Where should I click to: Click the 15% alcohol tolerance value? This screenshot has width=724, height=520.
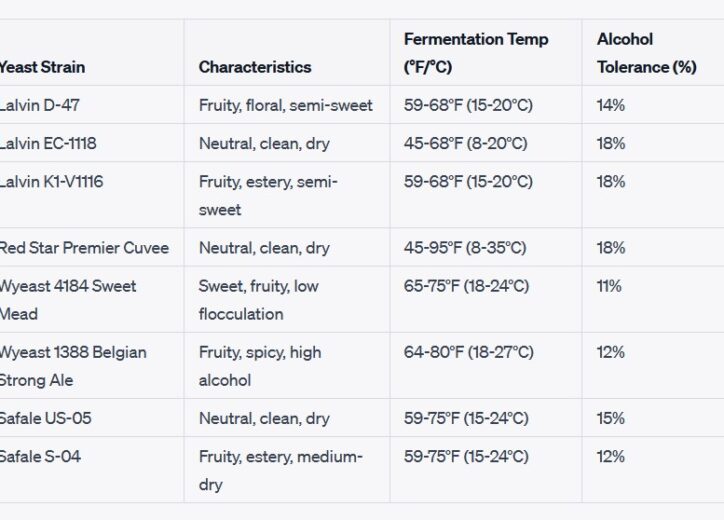610,418
